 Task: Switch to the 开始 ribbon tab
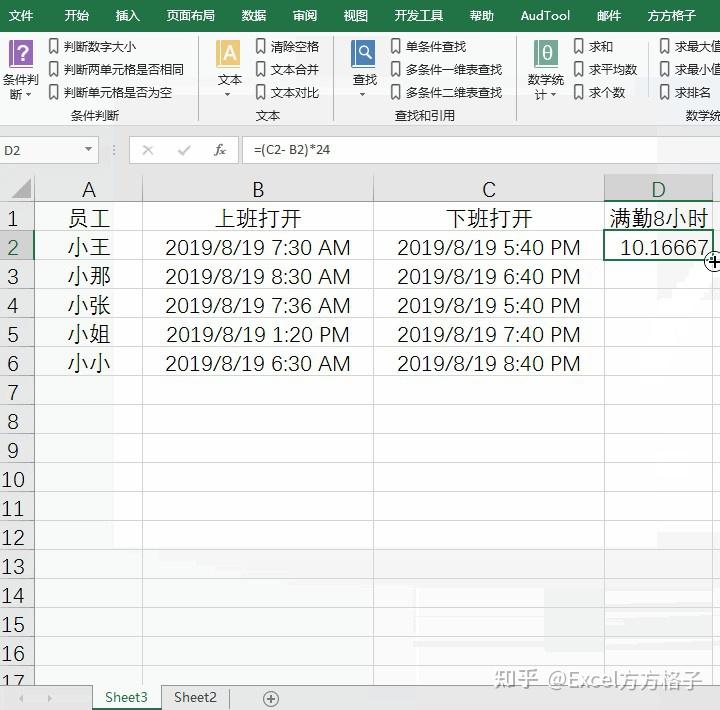click(x=76, y=16)
